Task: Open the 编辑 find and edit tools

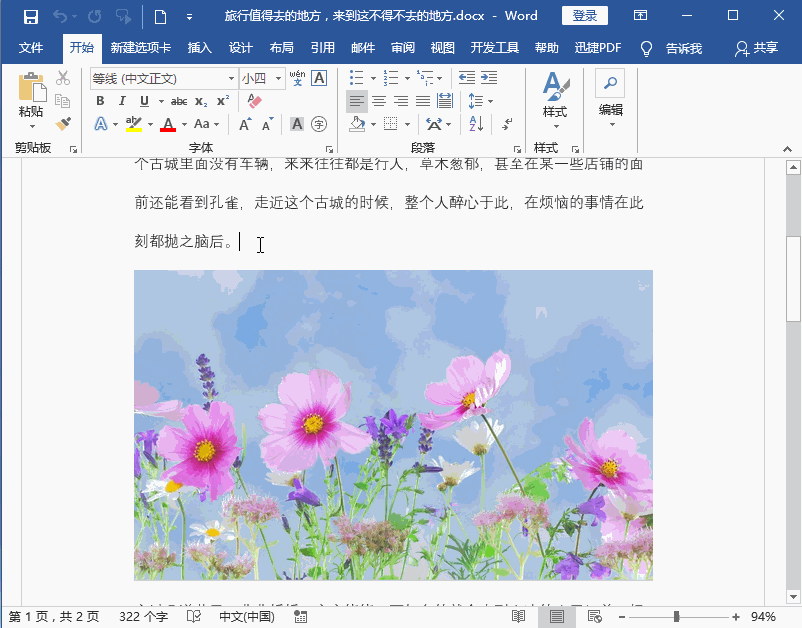Action: [x=611, y=99]
